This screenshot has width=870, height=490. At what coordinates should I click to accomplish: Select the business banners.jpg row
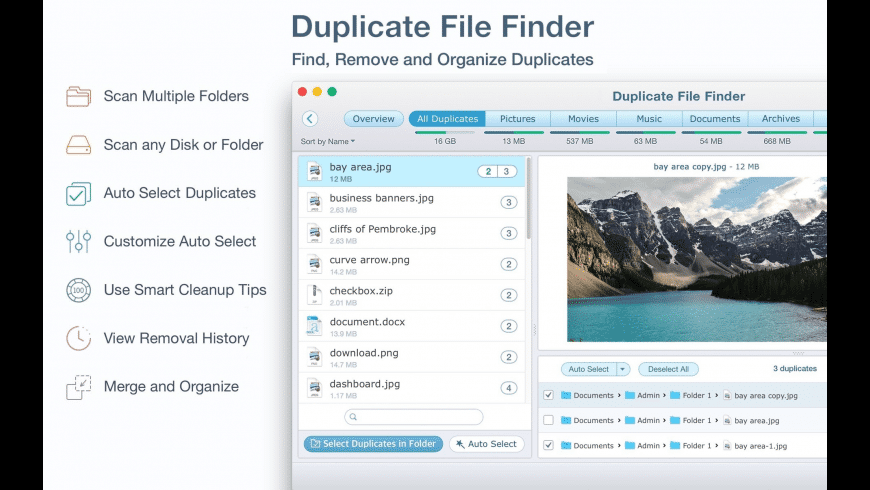click(x=411, y=203)
